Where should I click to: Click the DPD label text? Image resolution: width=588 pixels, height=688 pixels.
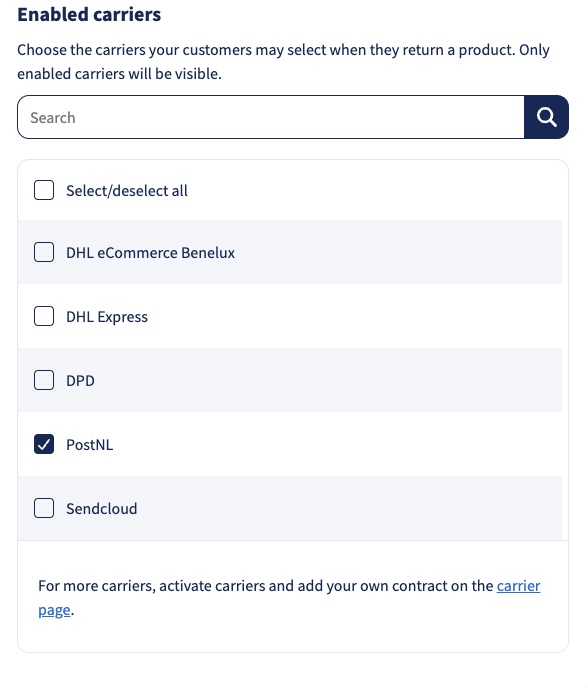tap(80, 380)
